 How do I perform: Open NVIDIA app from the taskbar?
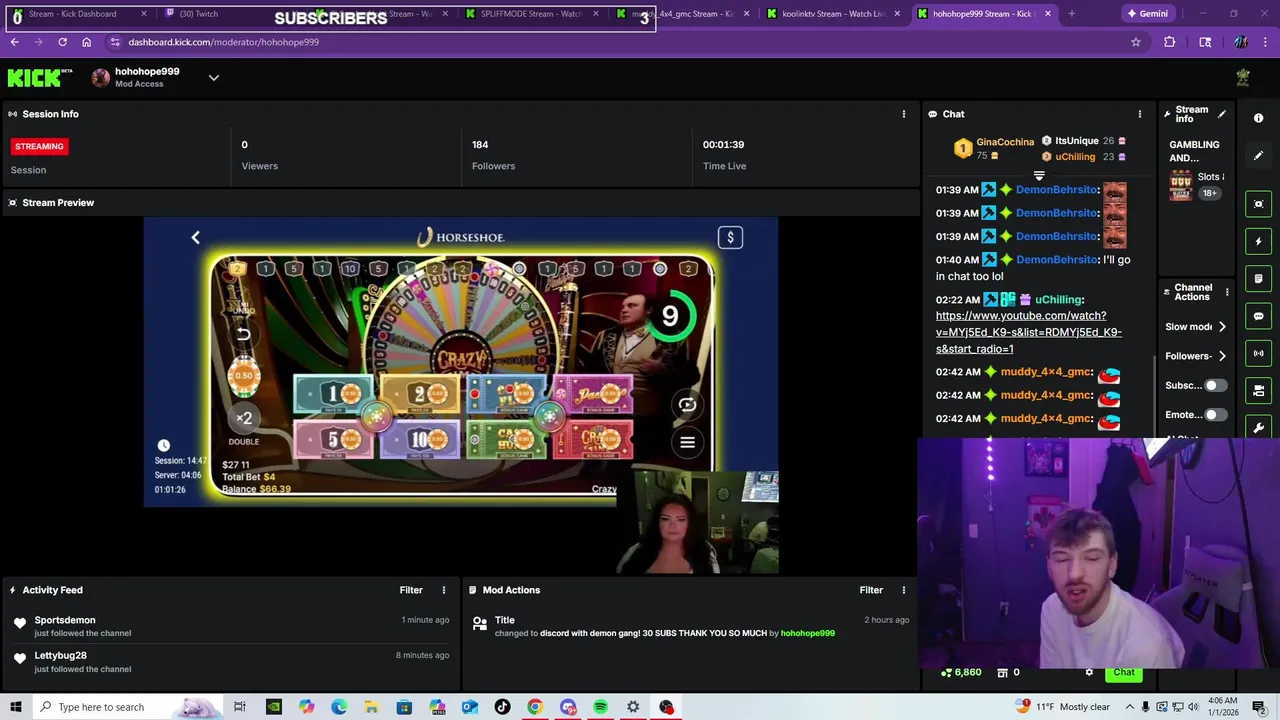click(273, 707)
